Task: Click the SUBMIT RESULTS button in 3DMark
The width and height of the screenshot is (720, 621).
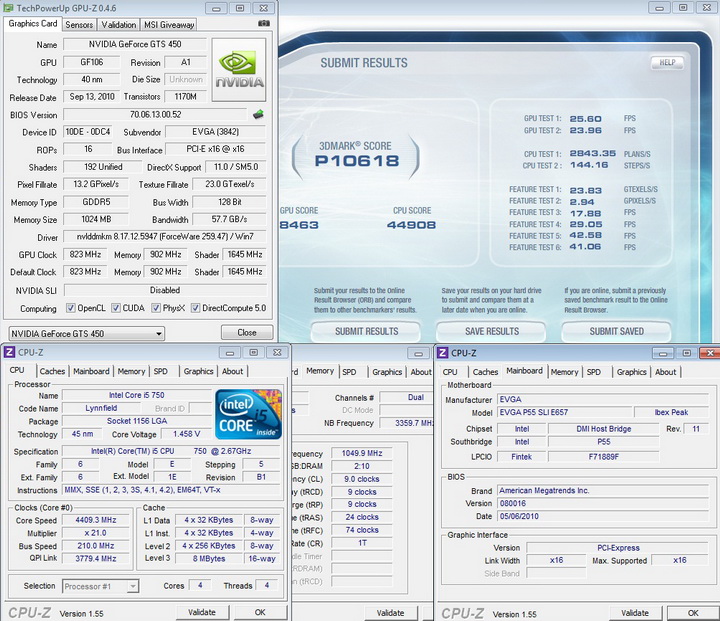Action: point(366,331)
